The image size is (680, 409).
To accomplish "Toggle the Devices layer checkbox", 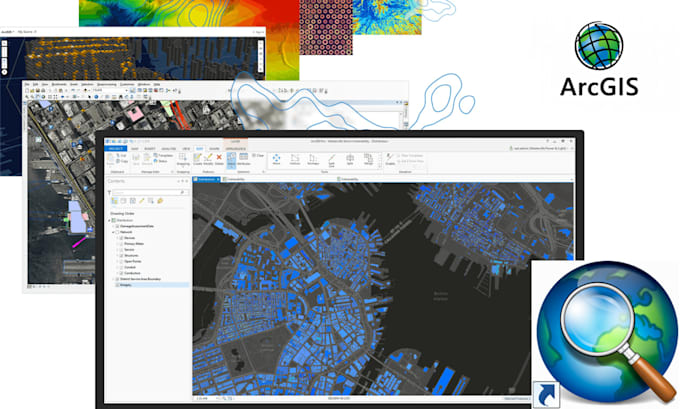I will tap(121, 238).
